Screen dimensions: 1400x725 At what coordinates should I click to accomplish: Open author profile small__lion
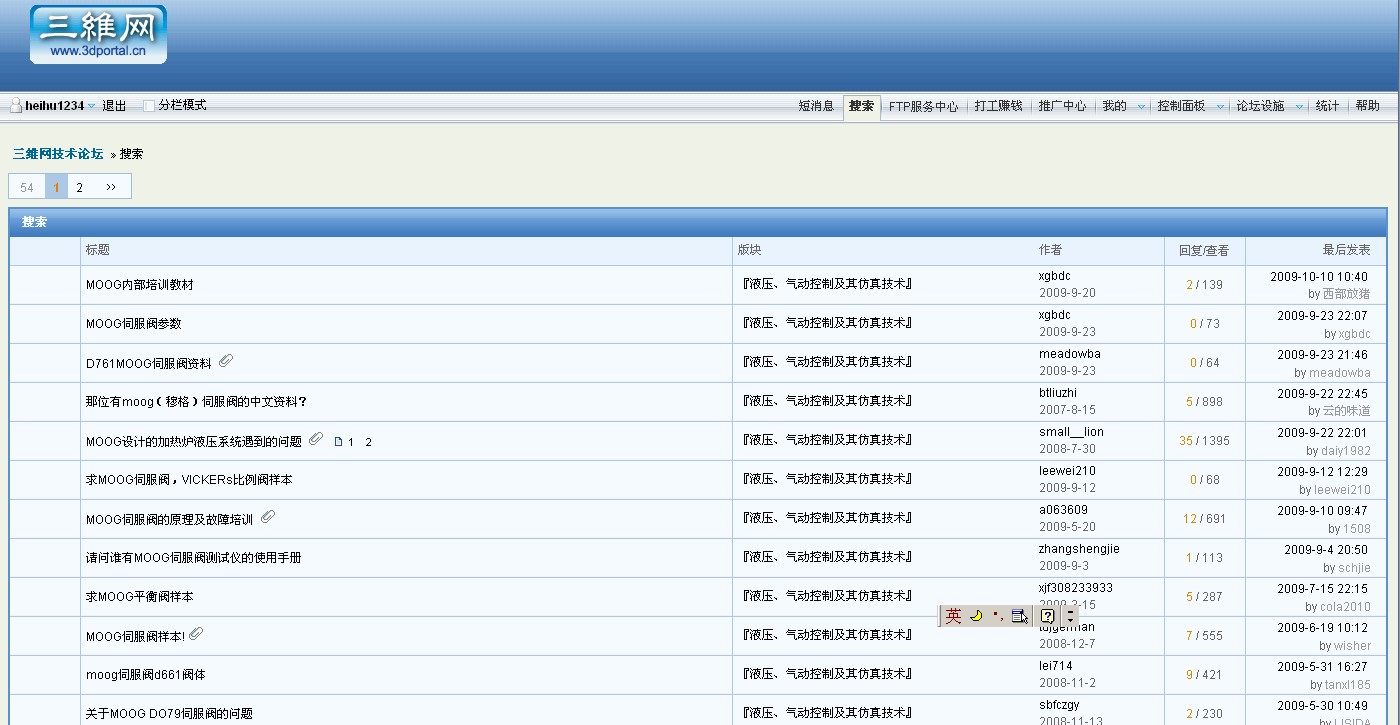point(1071,432)
